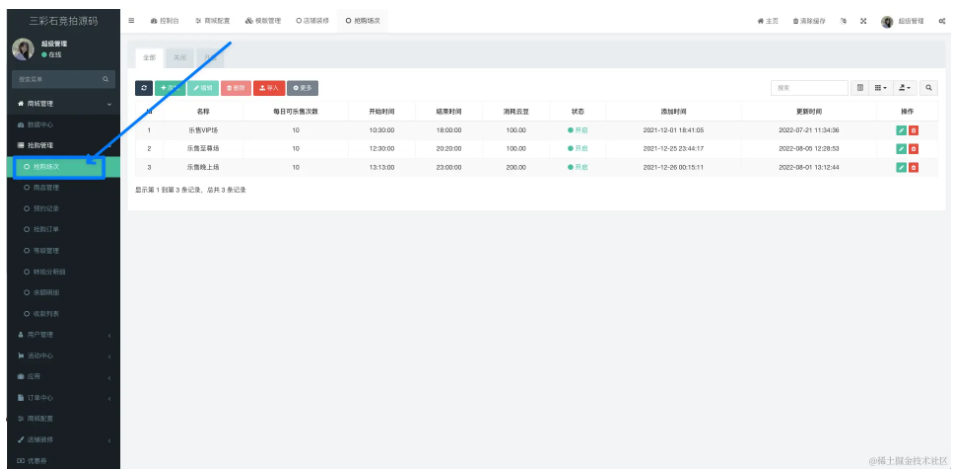Click the red 导入 import button

point(268,89)
